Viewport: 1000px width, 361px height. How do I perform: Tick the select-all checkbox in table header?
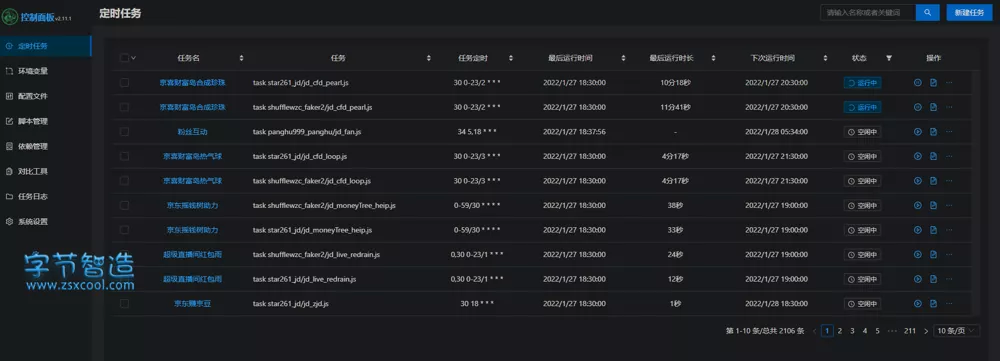click(x=124, y=58)
